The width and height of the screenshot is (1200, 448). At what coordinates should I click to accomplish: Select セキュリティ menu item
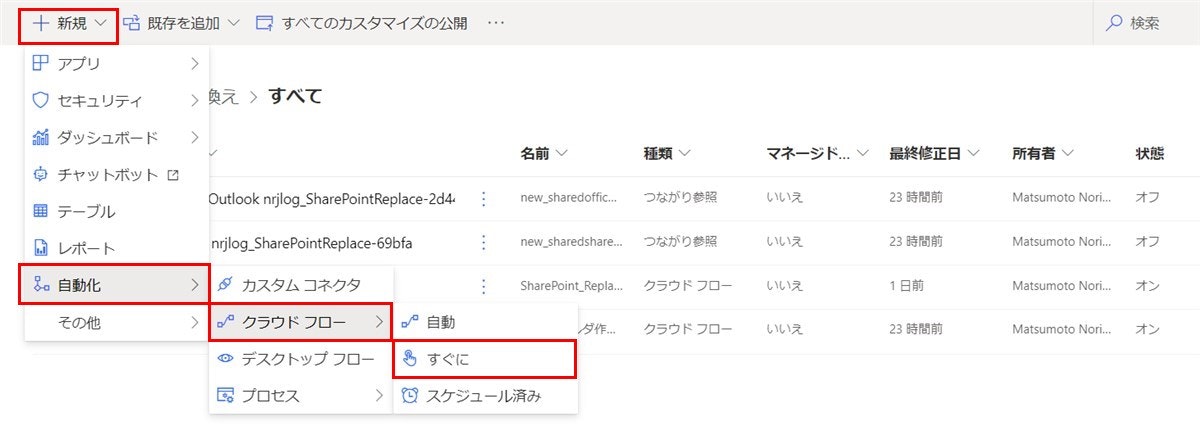(x=117, y=101)
